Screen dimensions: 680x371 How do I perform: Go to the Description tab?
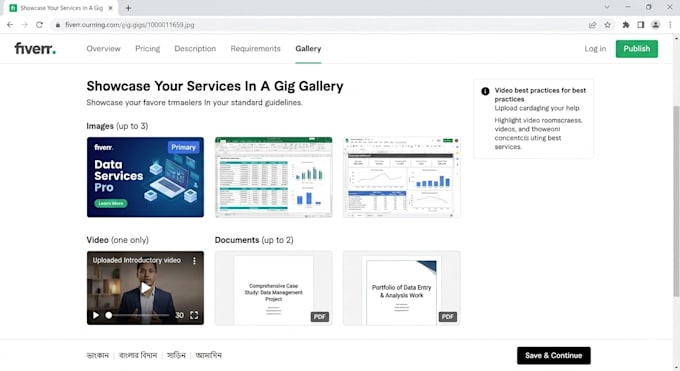point(195,49)
